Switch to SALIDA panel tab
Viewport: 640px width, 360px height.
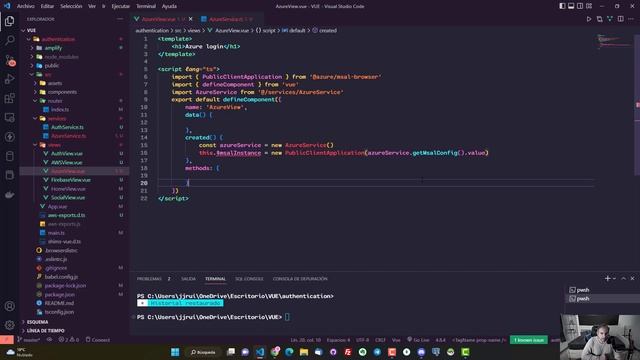[x=188, y=278]
